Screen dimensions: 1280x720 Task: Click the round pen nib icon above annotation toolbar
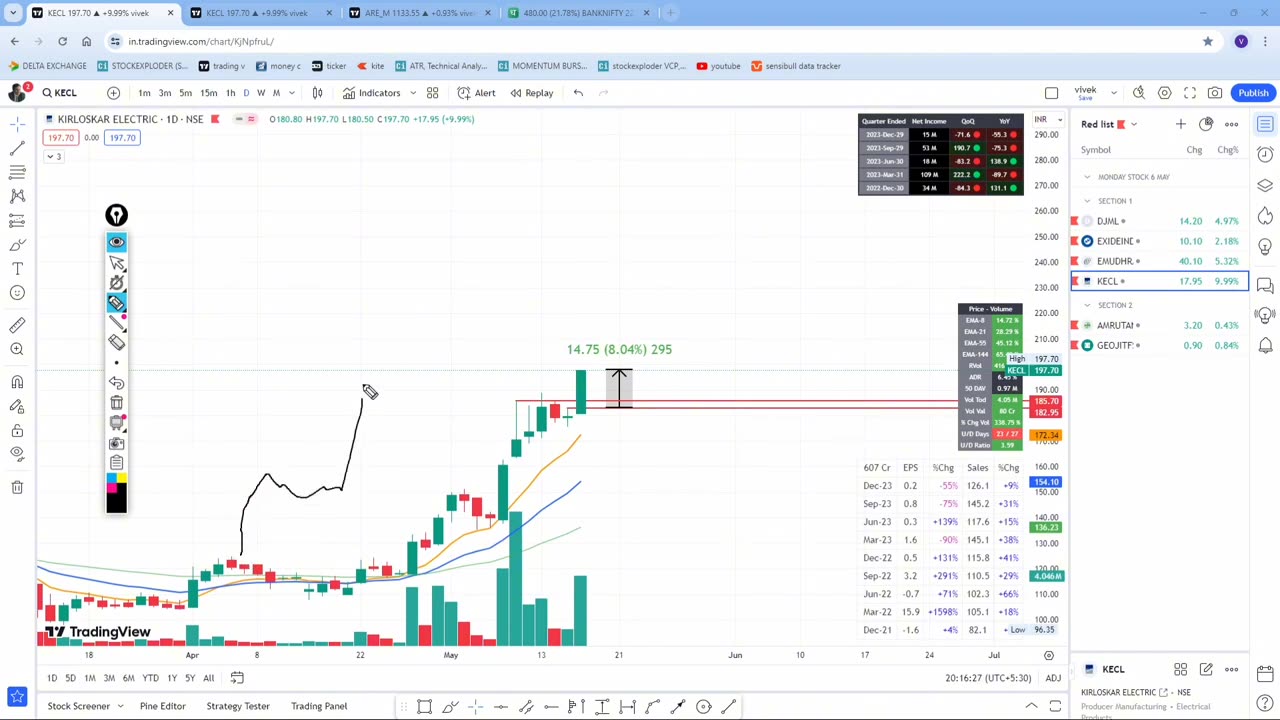[116, 215]
